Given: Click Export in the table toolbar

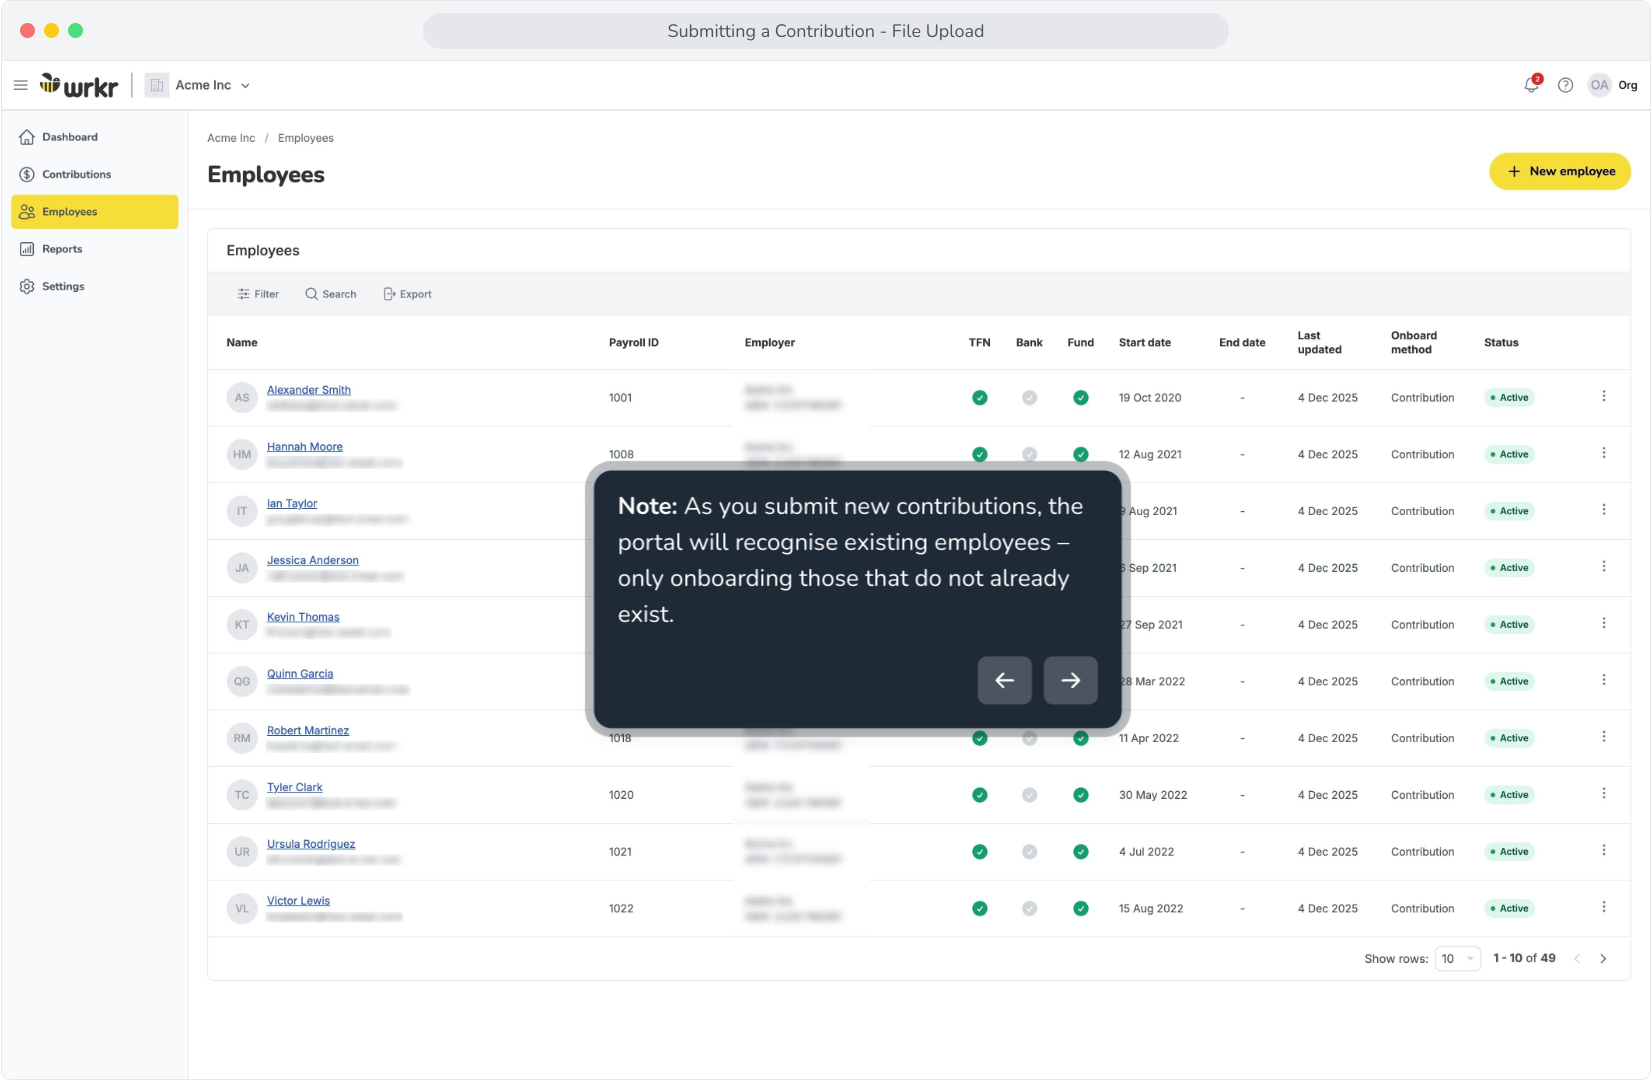Looking at the screenshot, I should click(x=407, y=294).
